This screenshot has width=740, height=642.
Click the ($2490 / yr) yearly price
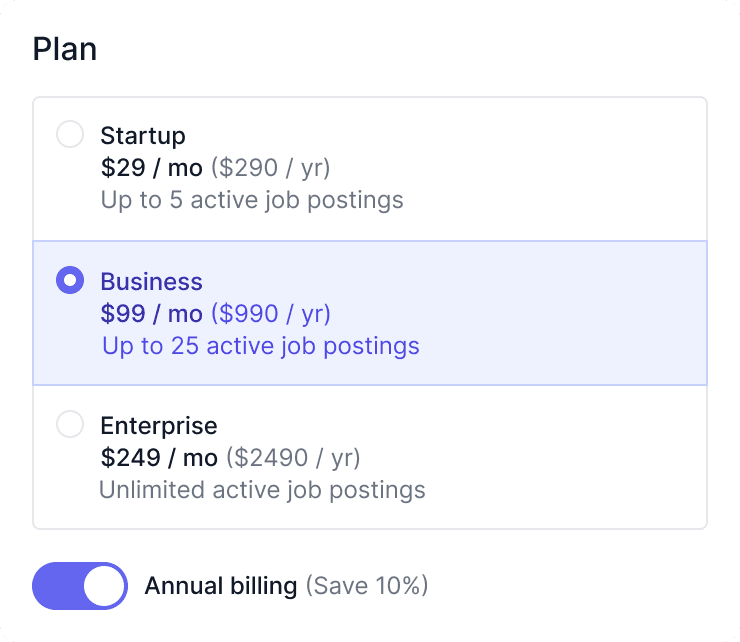[293, 458]
